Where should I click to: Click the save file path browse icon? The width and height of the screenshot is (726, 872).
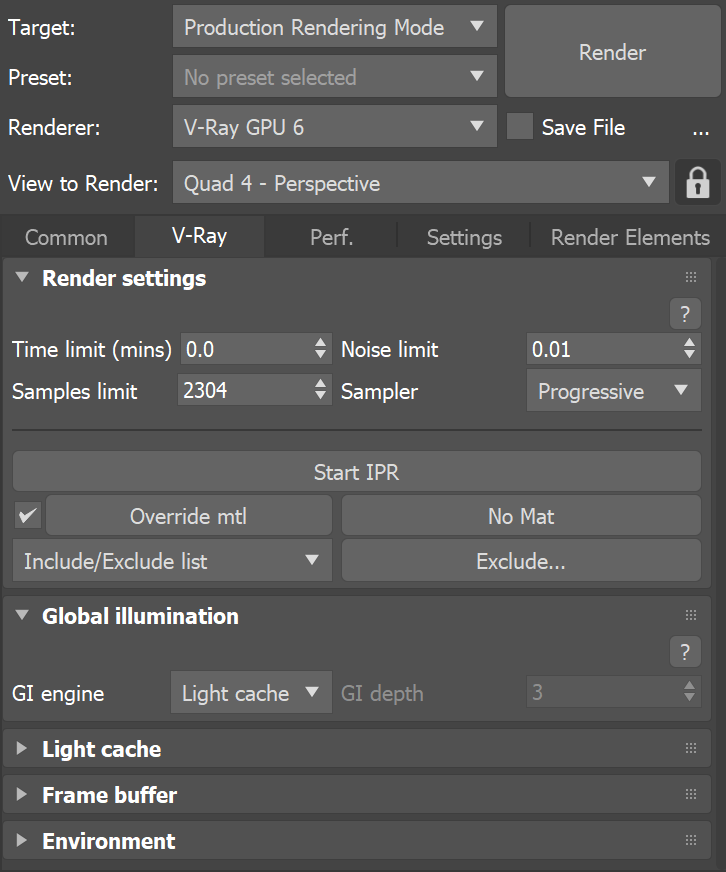(702, 129)
